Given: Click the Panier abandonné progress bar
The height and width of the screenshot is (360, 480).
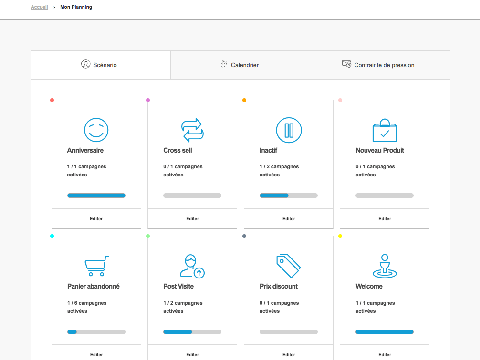Looking at the screenshot, I should tap(96, 332).
